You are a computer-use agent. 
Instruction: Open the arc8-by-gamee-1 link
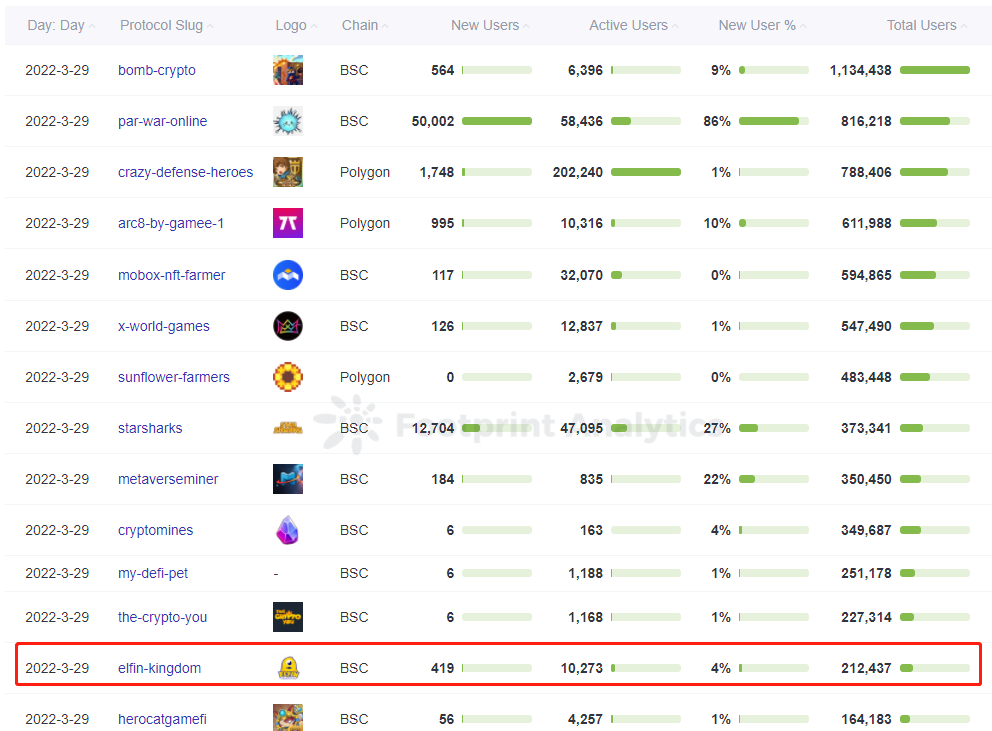(171, 223)
